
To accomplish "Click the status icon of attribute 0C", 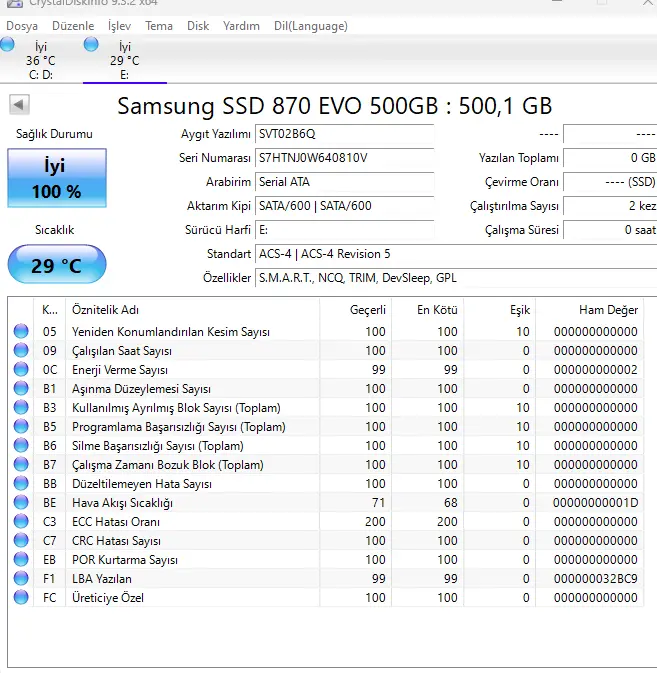I will (21, 369).
